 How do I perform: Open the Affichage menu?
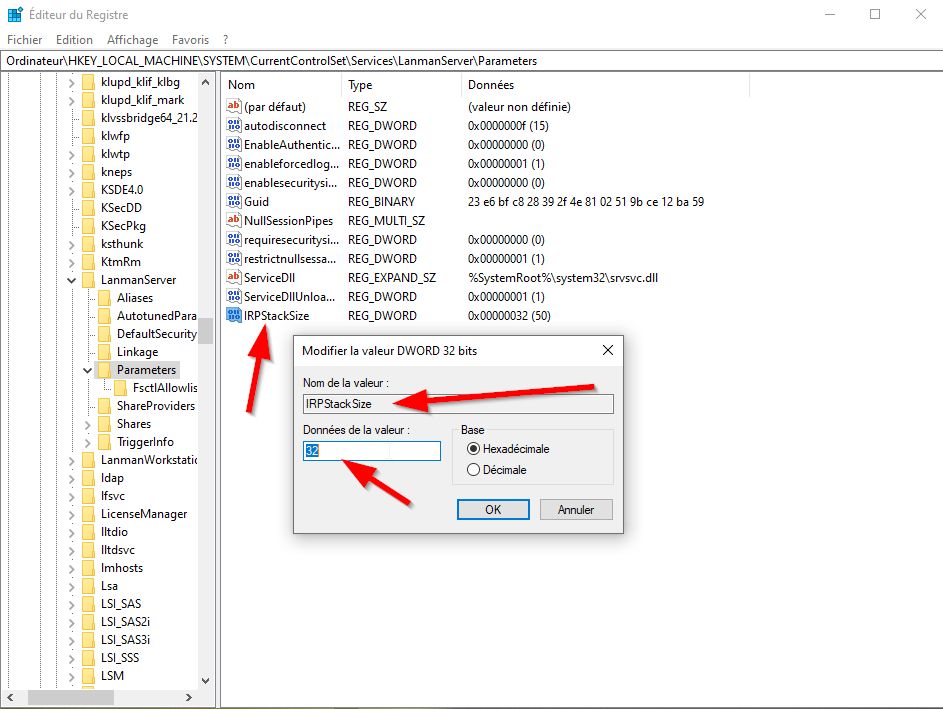[132, 40]
